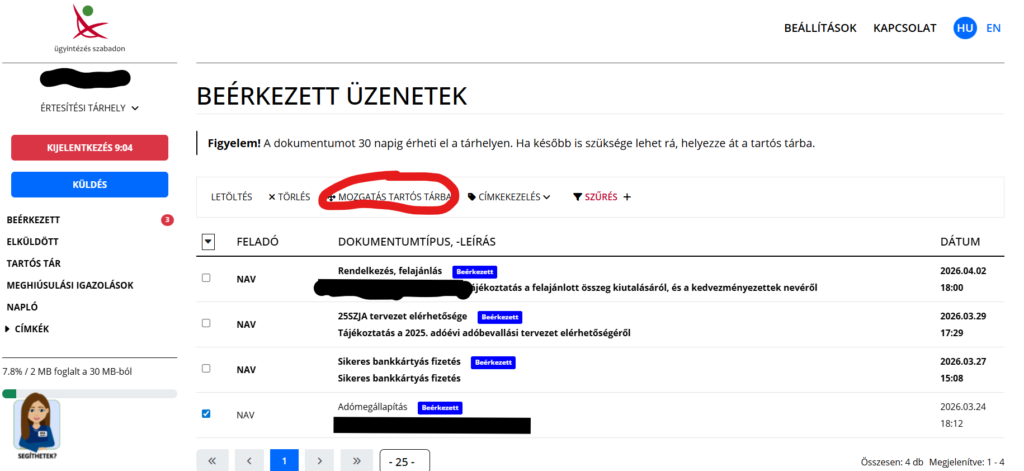Jump to the last page arrow
Viewport: 1024px width, 471px height.
coord(355,460)
